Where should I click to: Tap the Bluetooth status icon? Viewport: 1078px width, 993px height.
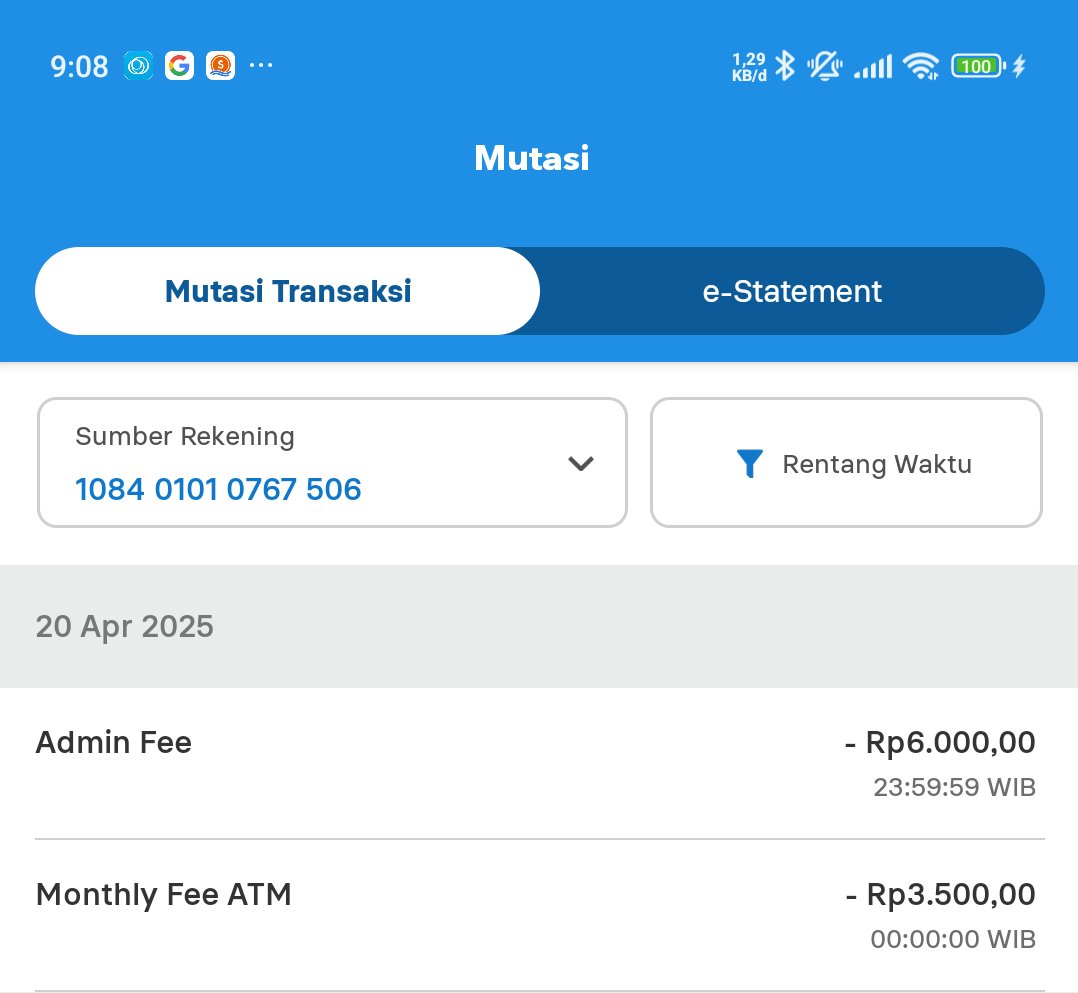(x=784, y=66)
